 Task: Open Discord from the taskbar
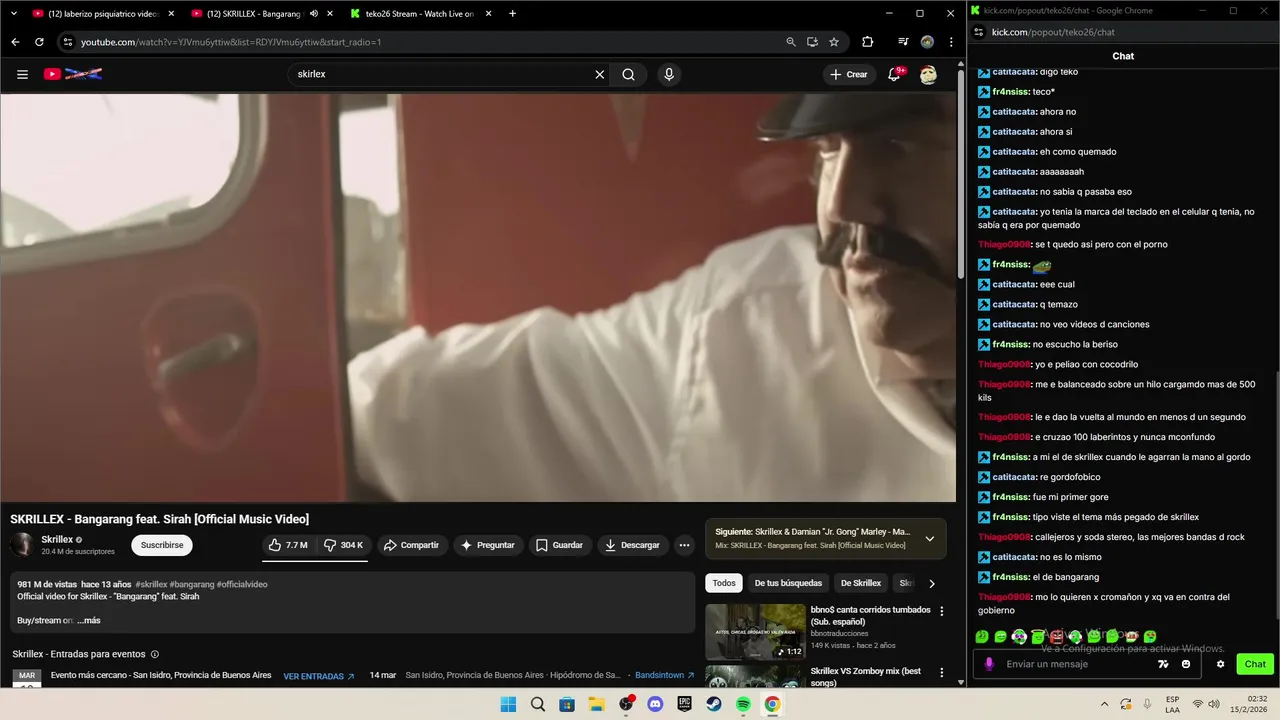[x=655, y=704]
